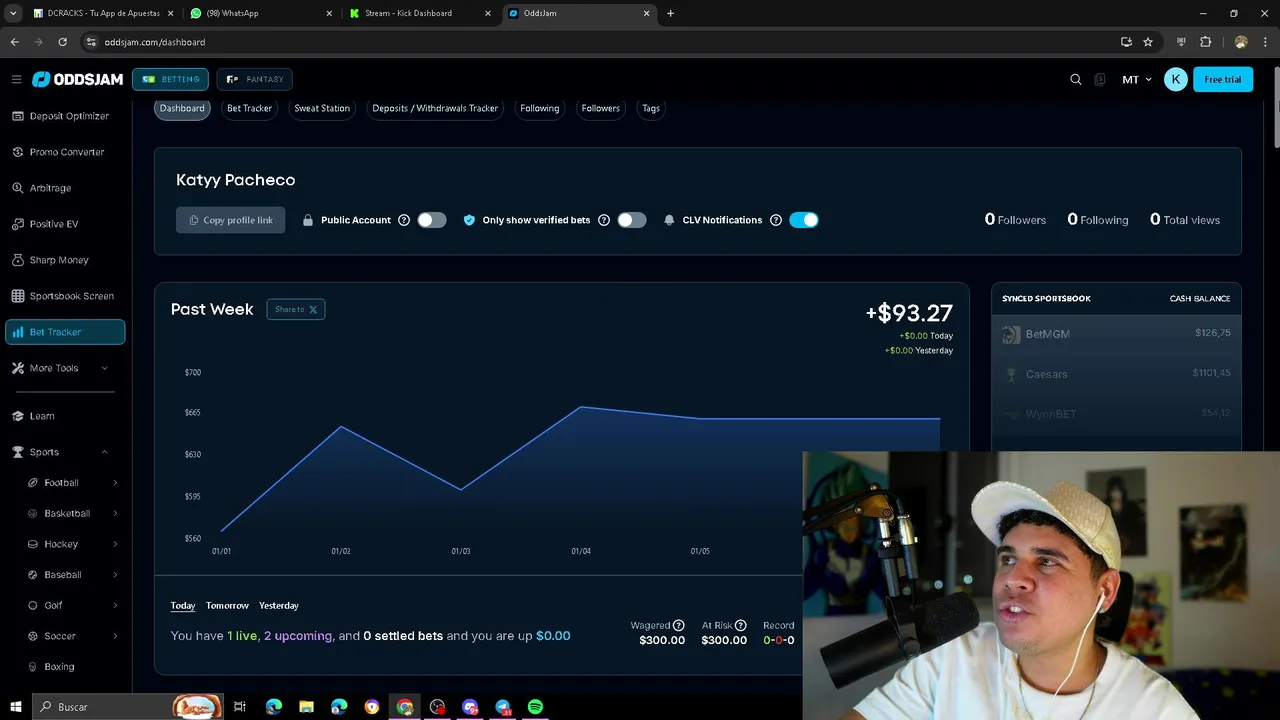Open File Explorer from the taskbar
1280x720 pixels.
[306, 707]
